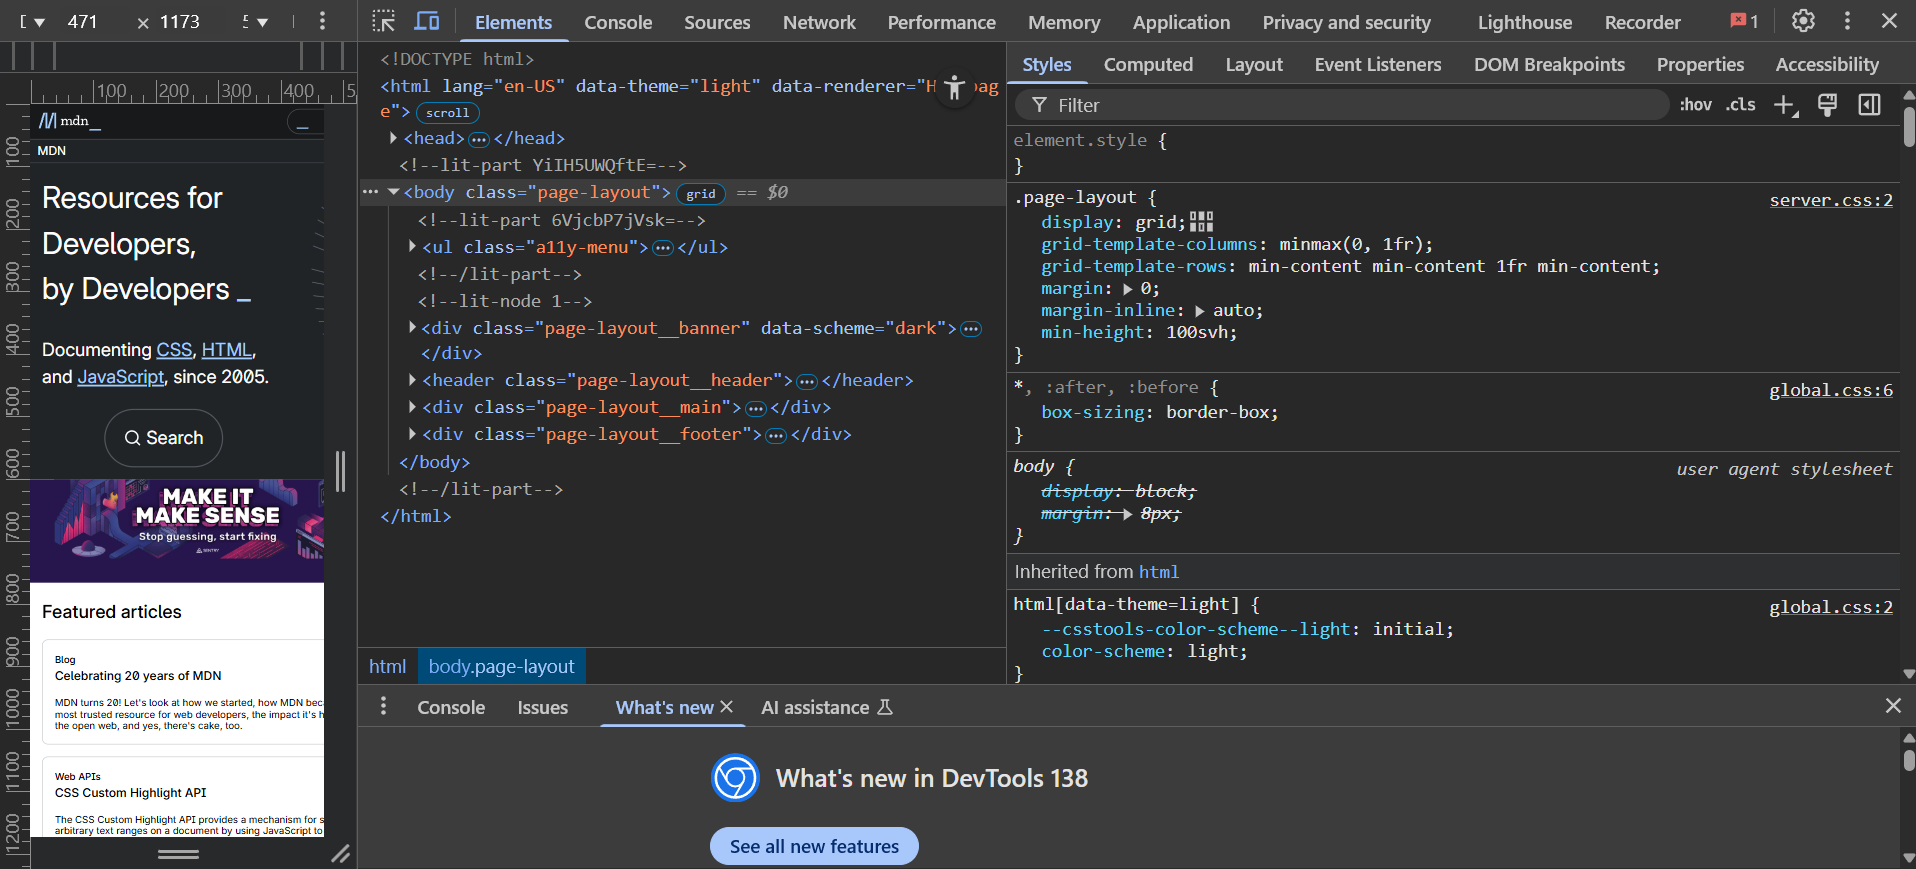The image size is (1916, 869).
Task: Open the Network tab
Action: 819,22
